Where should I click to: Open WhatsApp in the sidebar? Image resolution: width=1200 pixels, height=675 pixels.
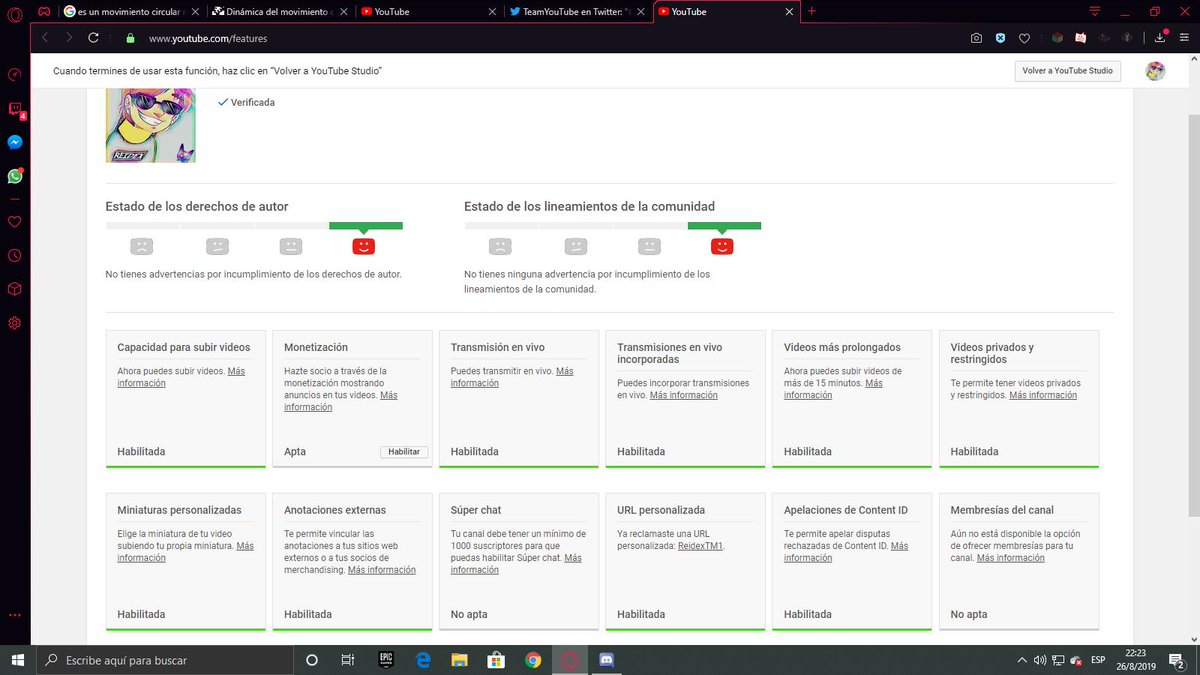click(x=15, y=176)
